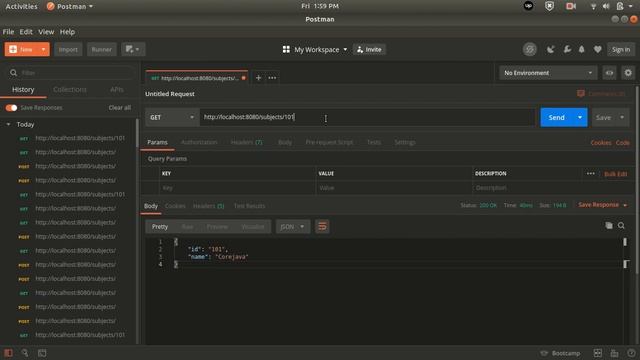
Task: Open the wrench settings icon
Action: coord(567,49)
